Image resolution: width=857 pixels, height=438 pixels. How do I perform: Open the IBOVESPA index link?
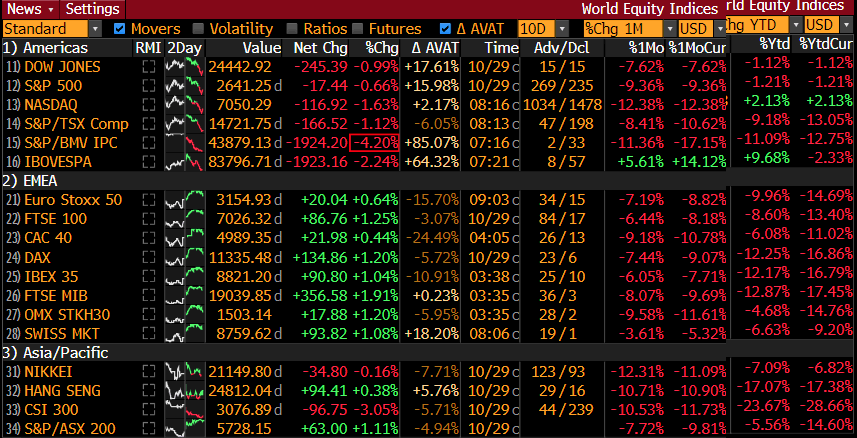[58, 162]
